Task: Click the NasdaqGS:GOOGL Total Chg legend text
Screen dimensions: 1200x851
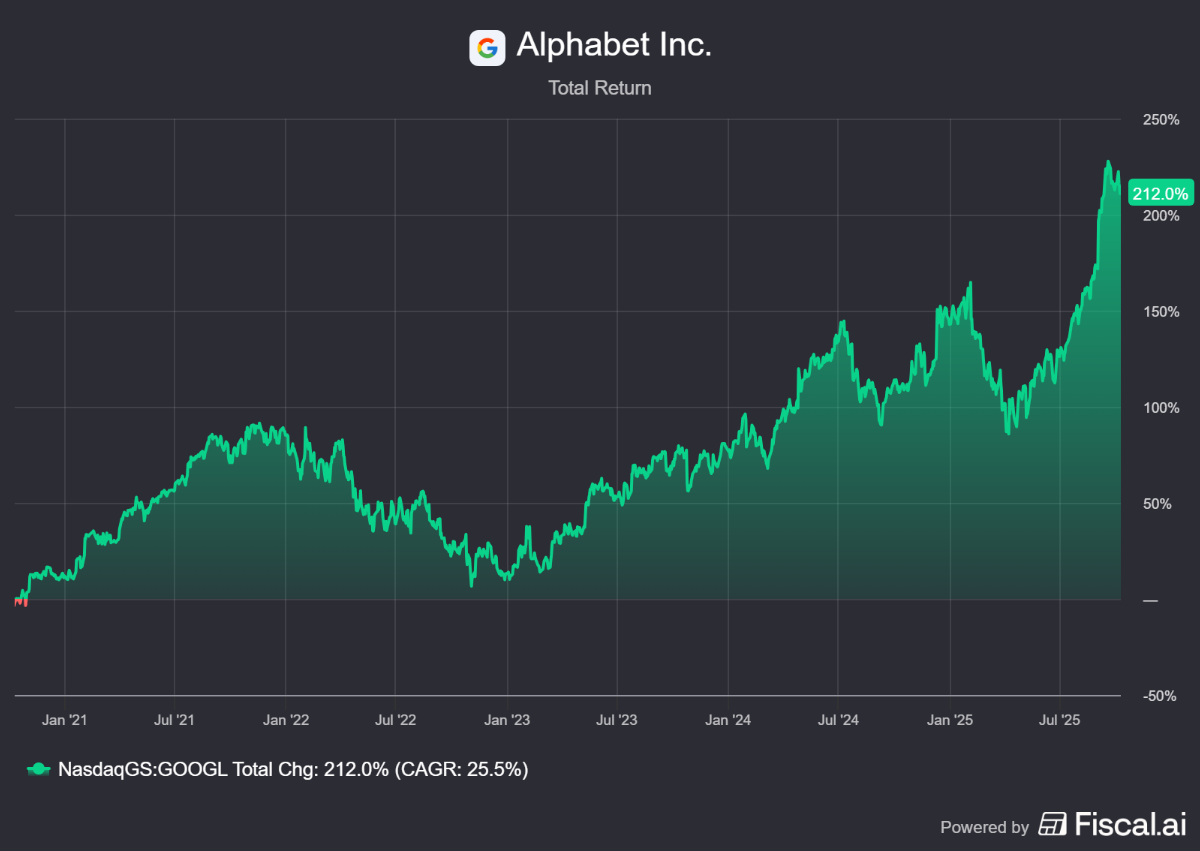Action: (x=293, y=769)
